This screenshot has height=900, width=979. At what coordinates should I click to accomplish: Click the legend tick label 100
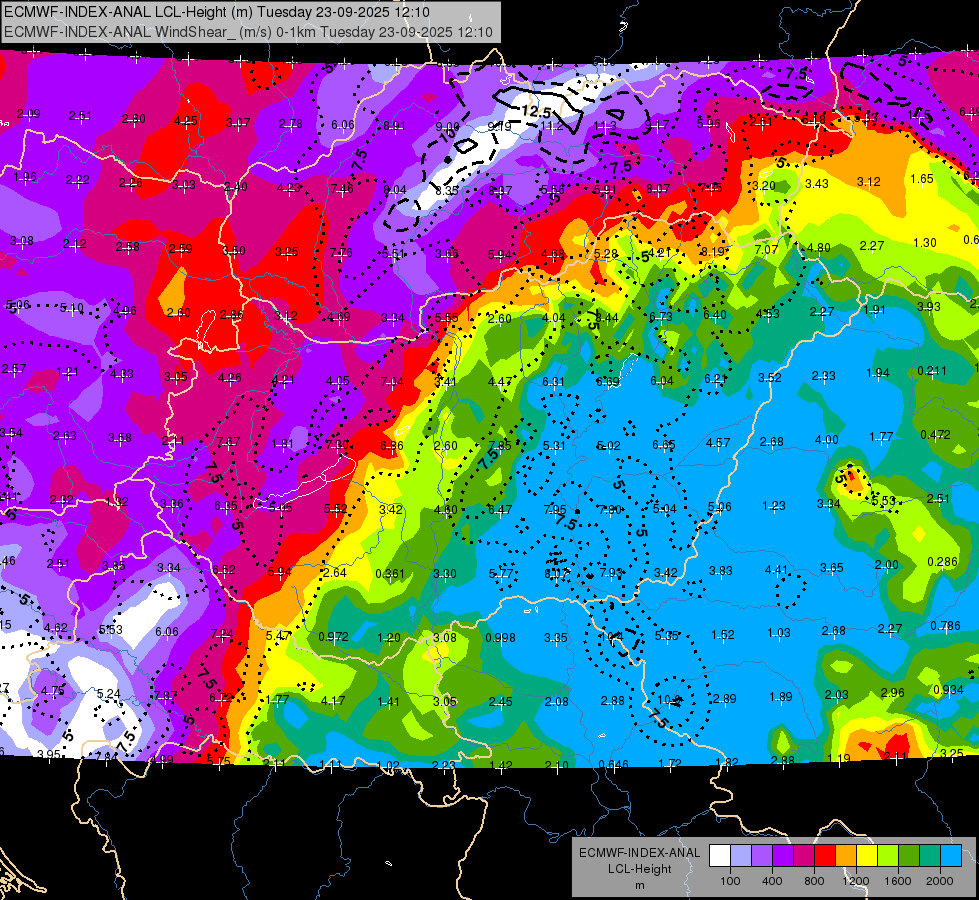(730, 881)
